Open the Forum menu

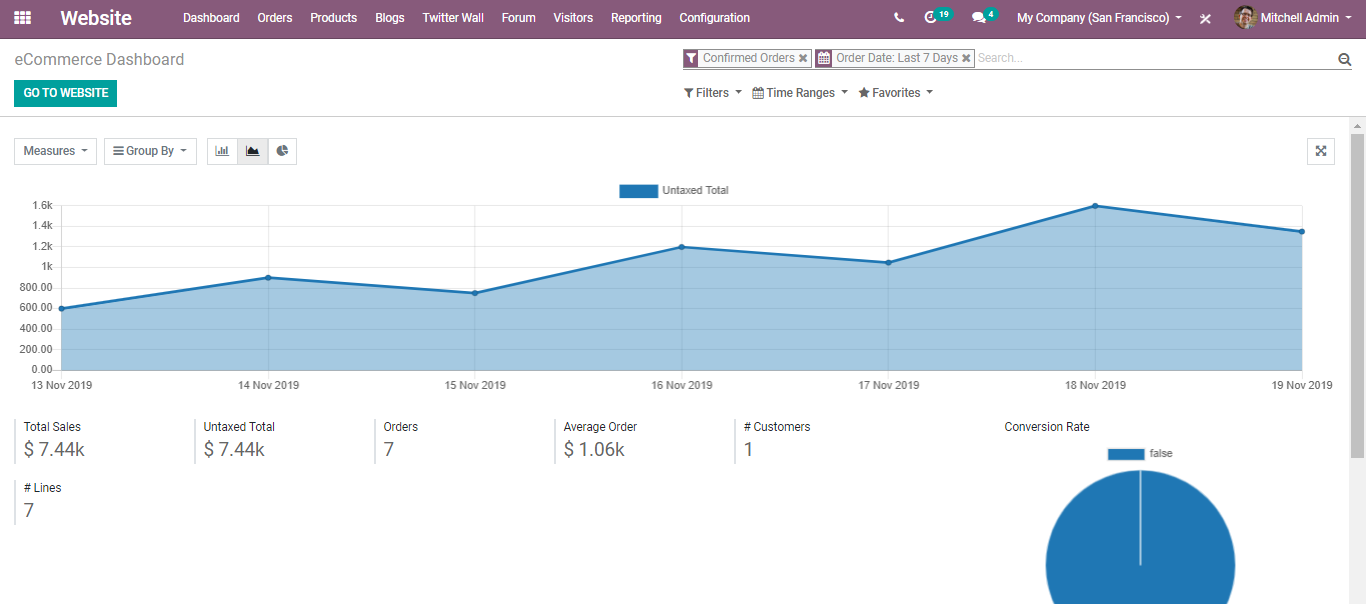tap(518, 18)
